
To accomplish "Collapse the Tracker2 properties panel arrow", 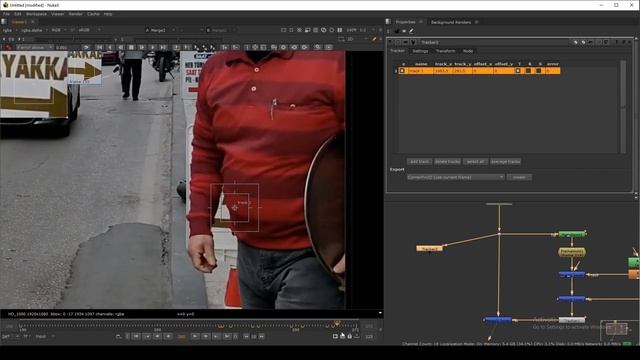I will pos(391,42).
